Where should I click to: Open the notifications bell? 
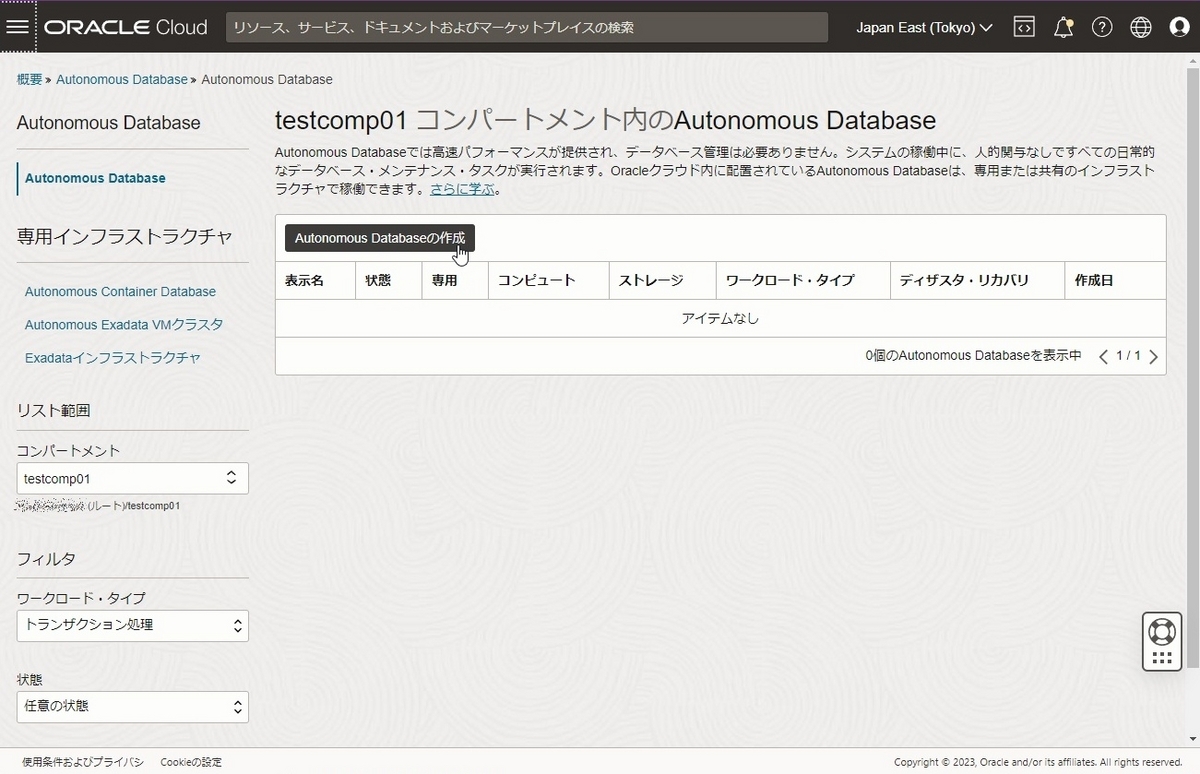click(x=1063, y=27)
